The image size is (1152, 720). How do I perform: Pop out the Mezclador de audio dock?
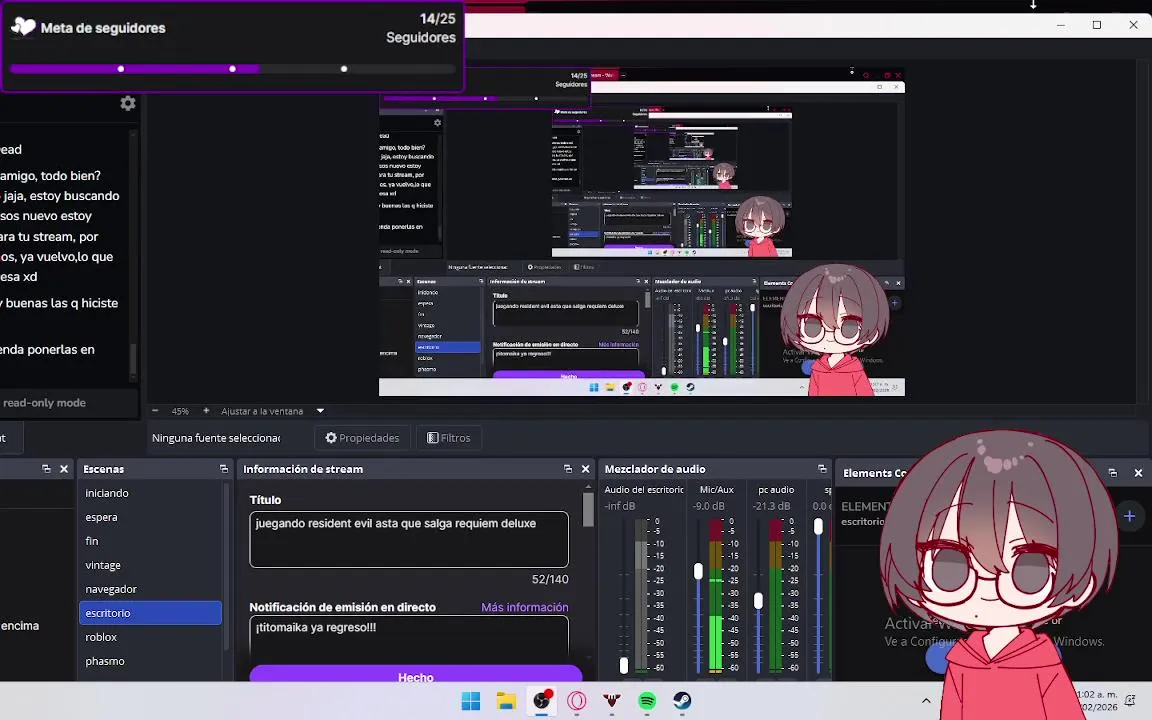[x=821, y=469]
